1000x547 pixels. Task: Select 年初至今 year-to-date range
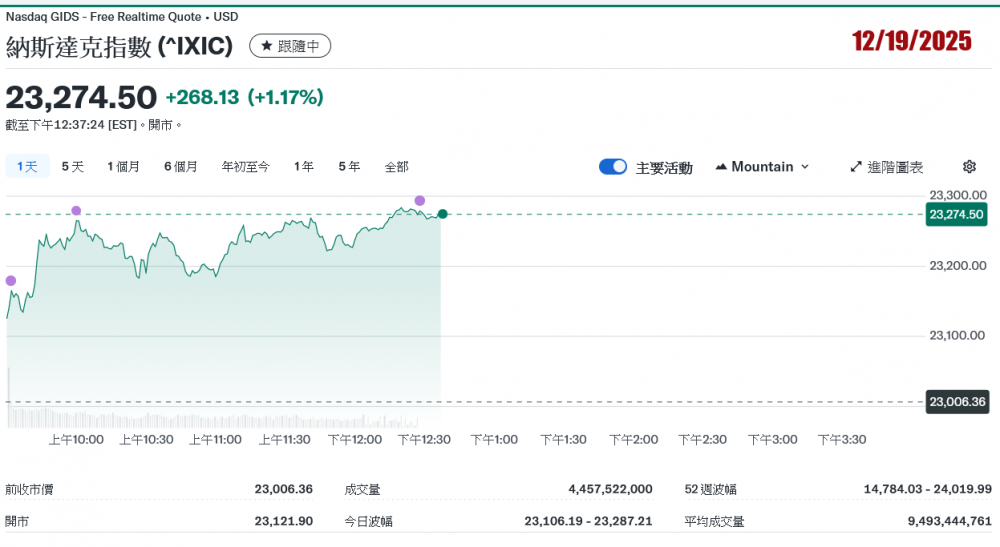pyautogui.click(x=245, y=167)
